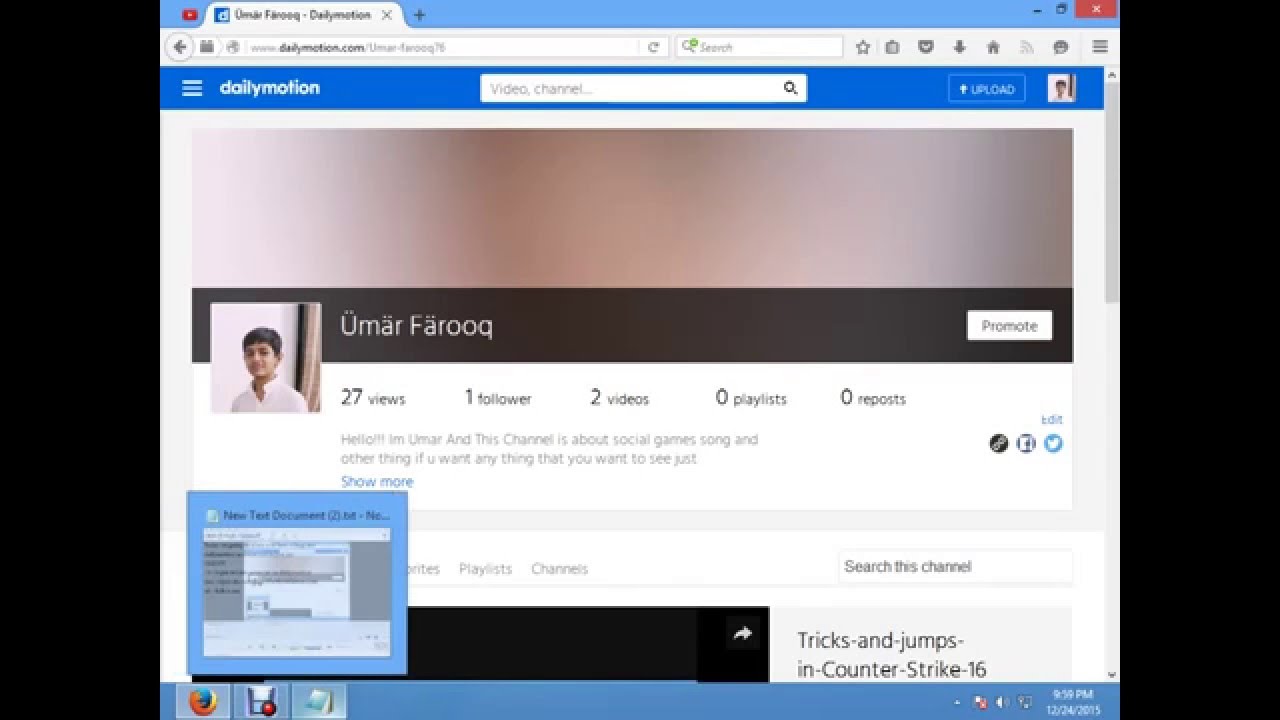
Task: Click the Promote button
Action: [x=1009, y=325]
